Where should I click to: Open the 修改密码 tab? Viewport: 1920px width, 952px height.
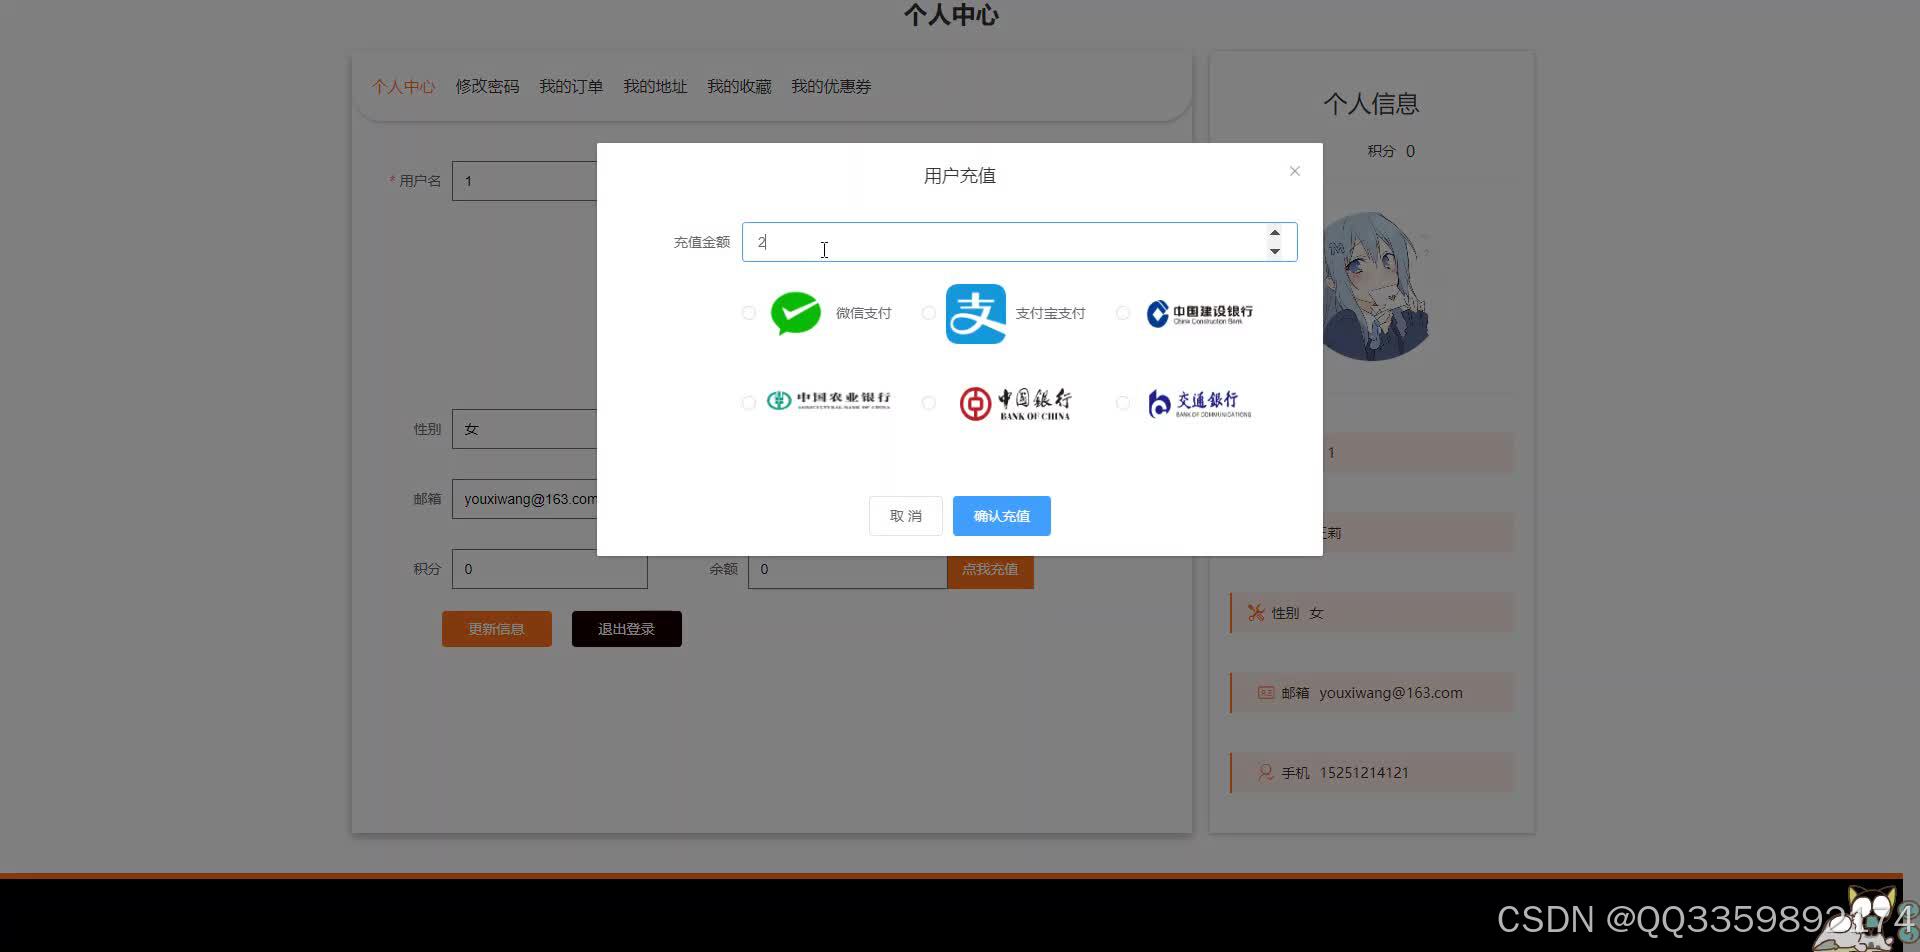pyautogui.click(x=488, y=87)
